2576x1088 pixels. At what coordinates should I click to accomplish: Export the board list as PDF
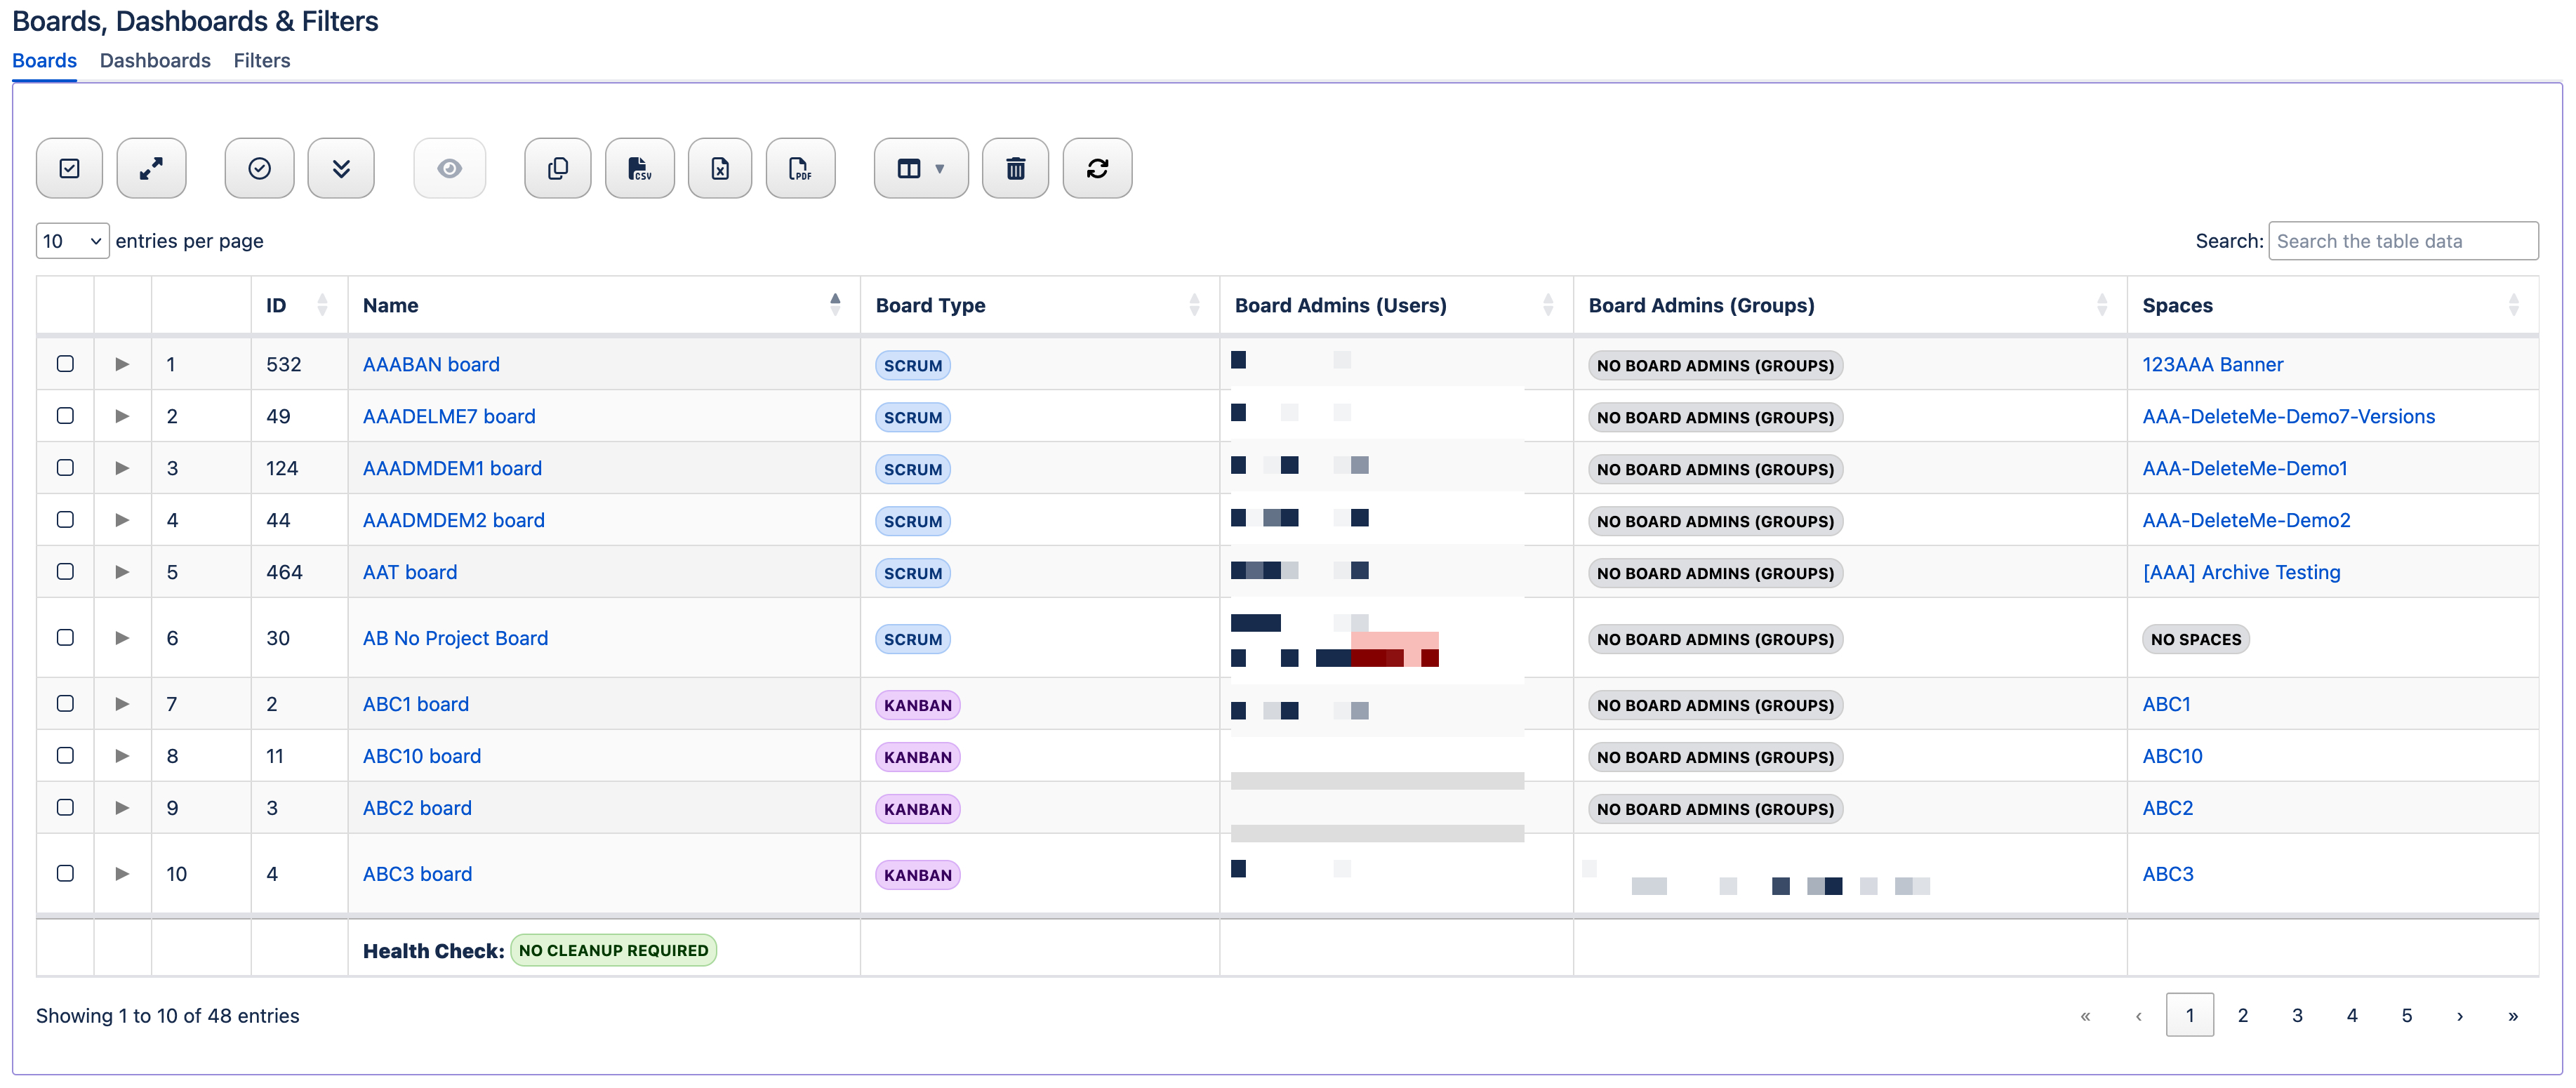[x=800, y=168]
